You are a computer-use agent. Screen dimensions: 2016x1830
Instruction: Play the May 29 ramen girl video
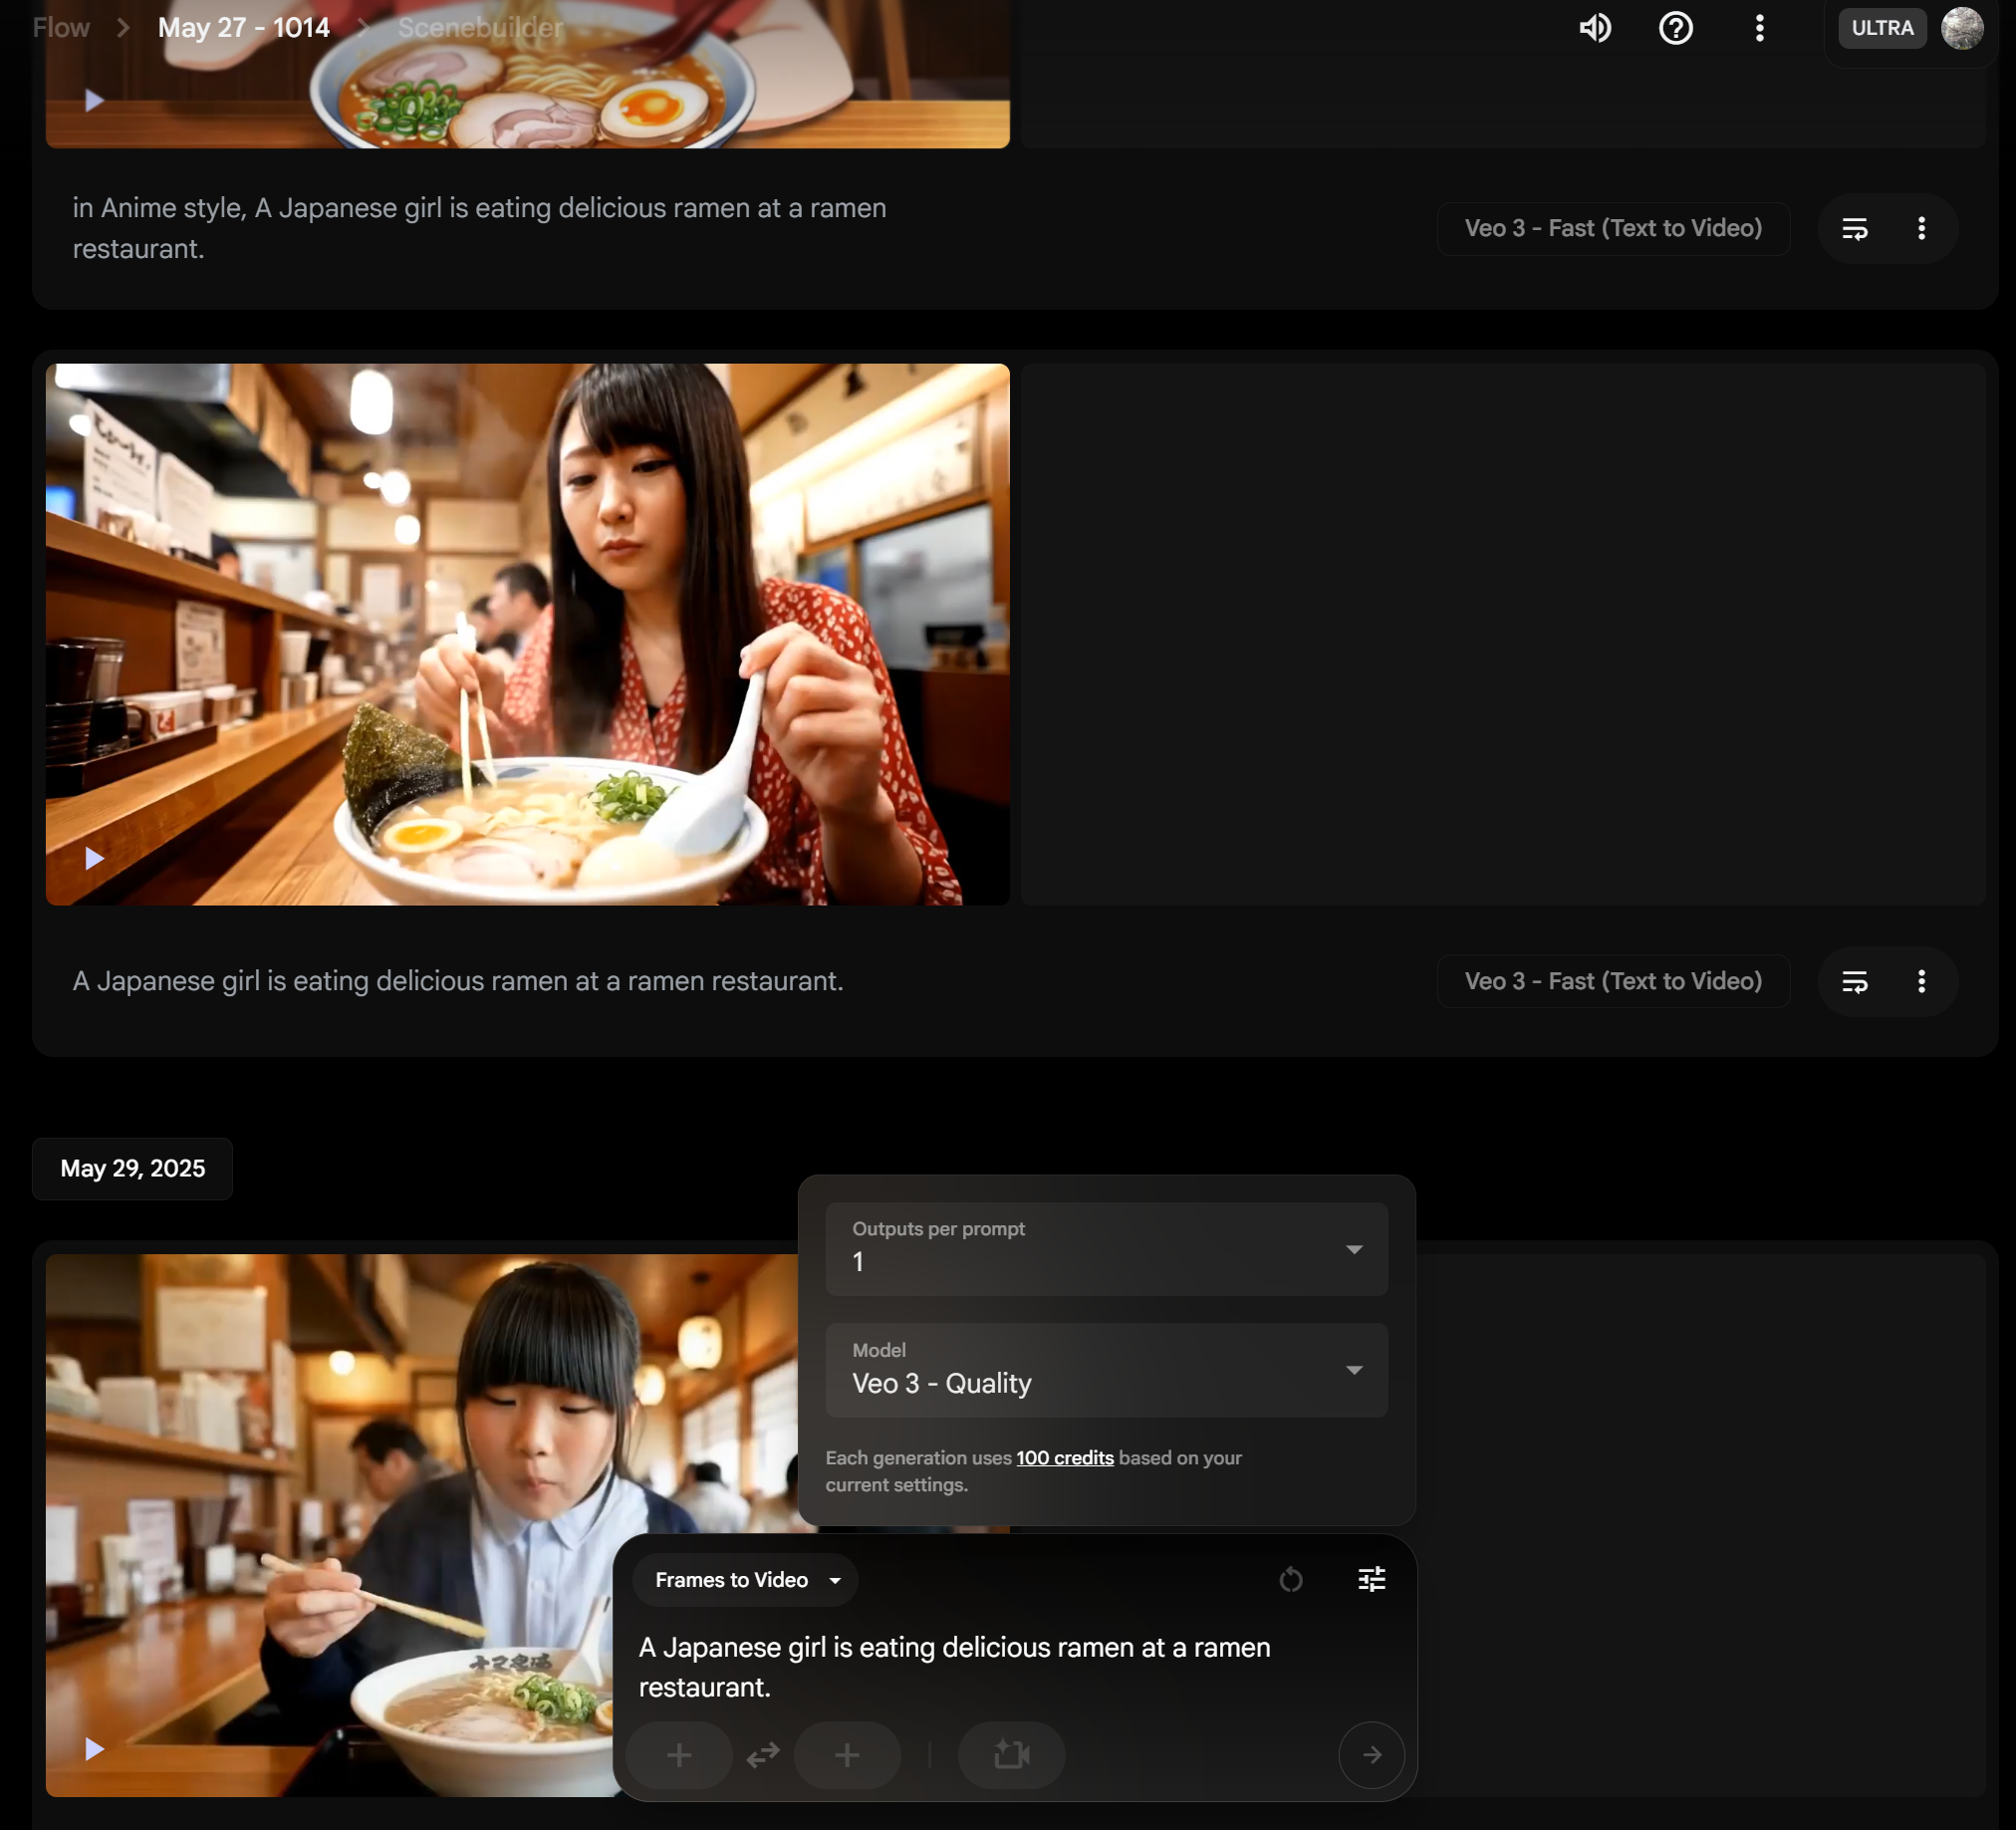(94, 1748)
